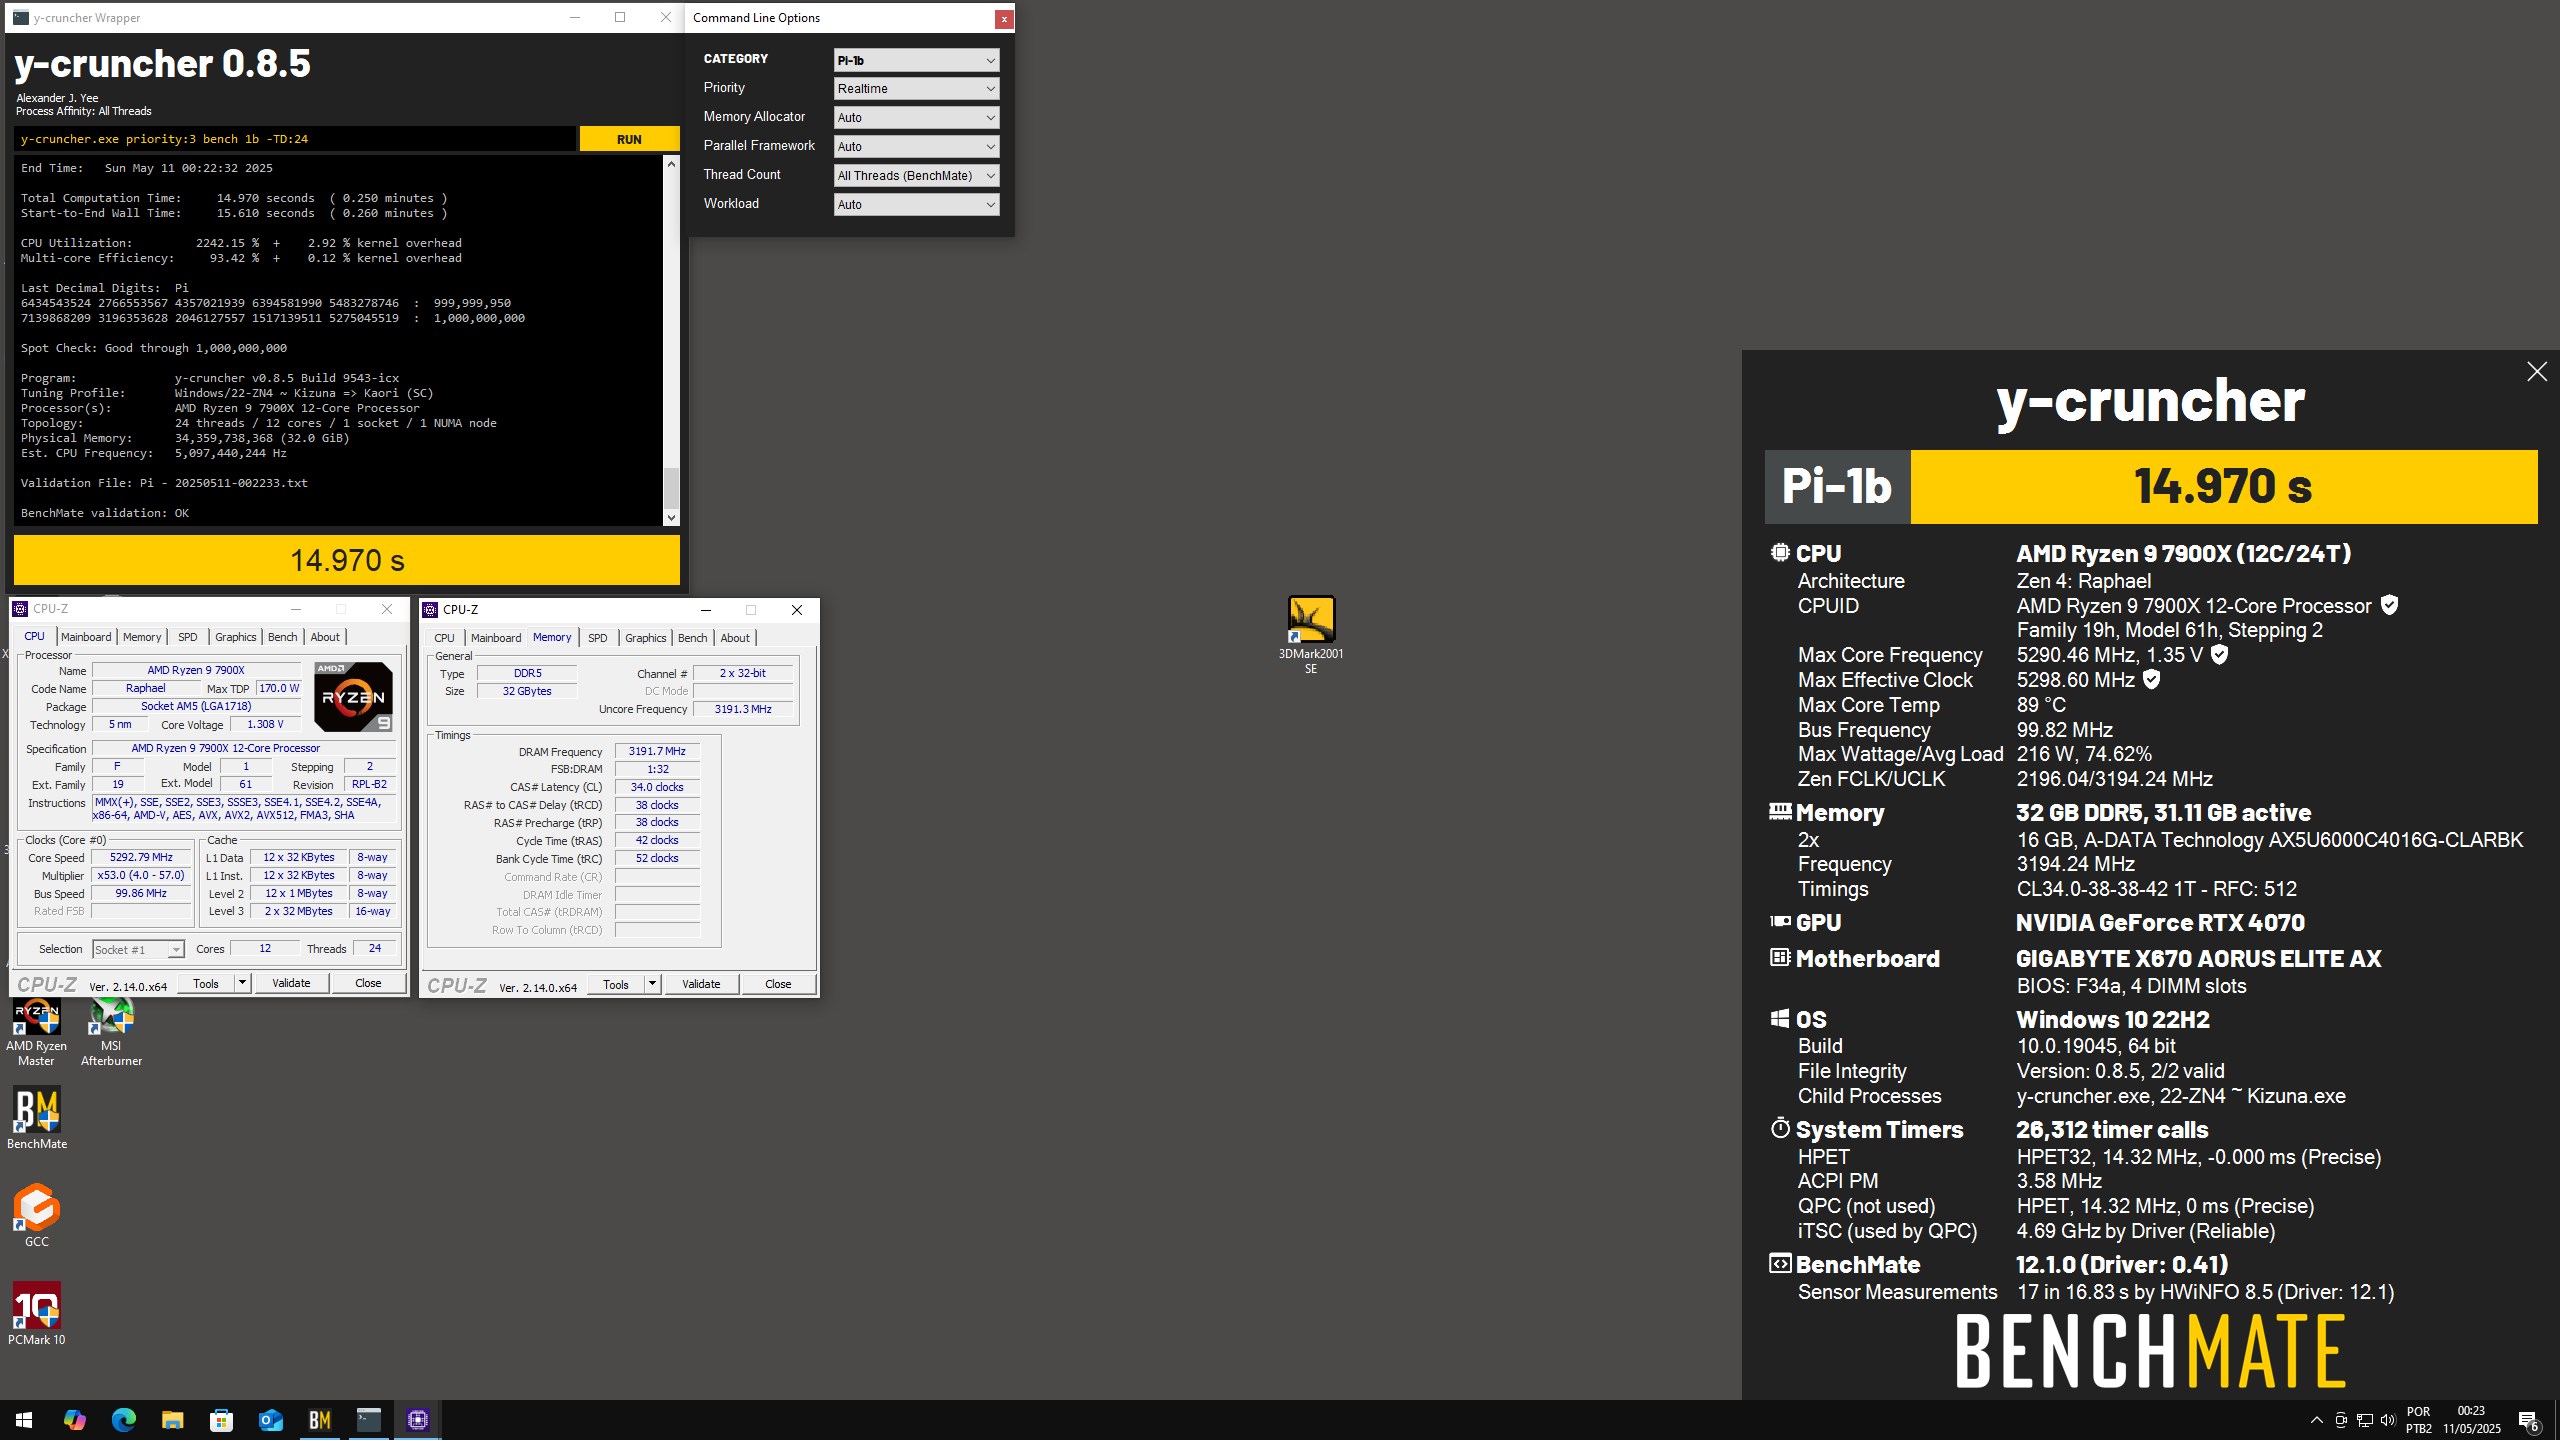This screenshot has height=1440, width=2560.
Task: Open the Thread Count dropdown
Action: [916, 176]
